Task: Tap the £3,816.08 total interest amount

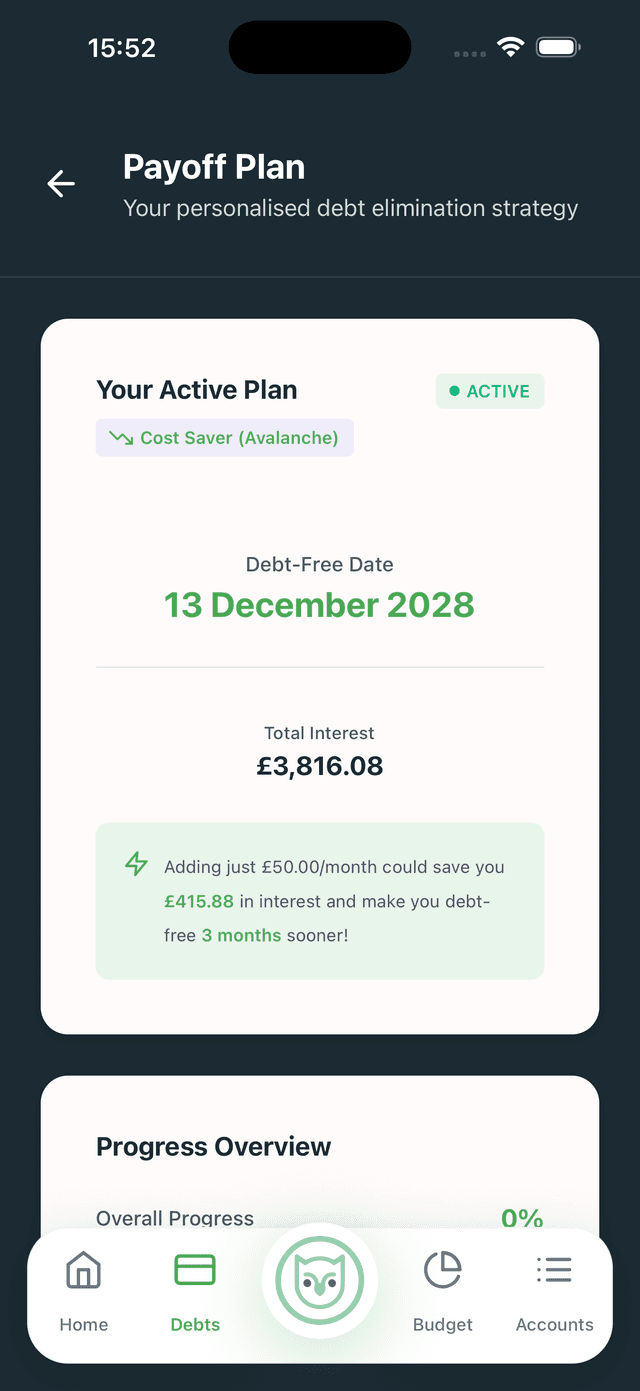Action: 320,766
